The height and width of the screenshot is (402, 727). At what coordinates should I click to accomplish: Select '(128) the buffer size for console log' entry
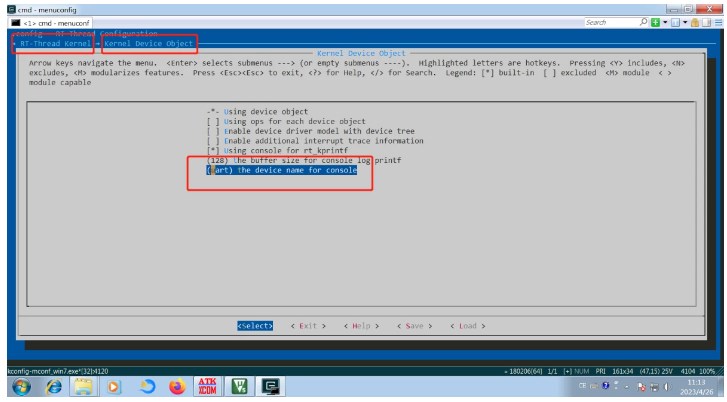coord(304,160)
